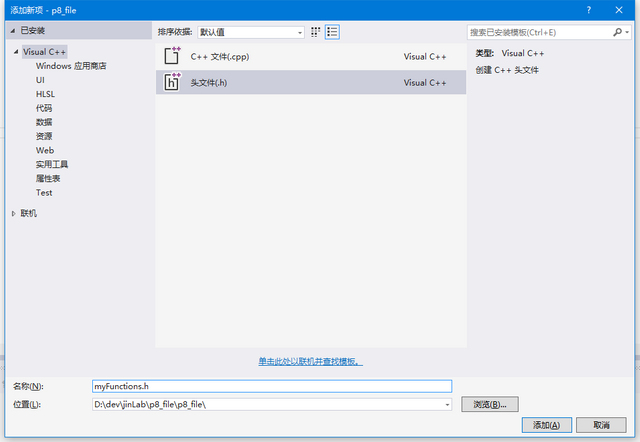
Task: Open the 排序依据 默认值 dropdown
Action: (x=251, y=32)
